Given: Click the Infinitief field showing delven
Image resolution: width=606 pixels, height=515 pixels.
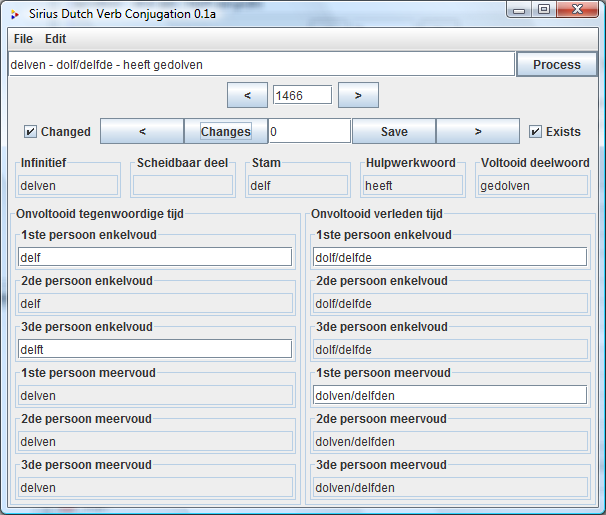Looking at the screenshot, I should click(68, 185).
